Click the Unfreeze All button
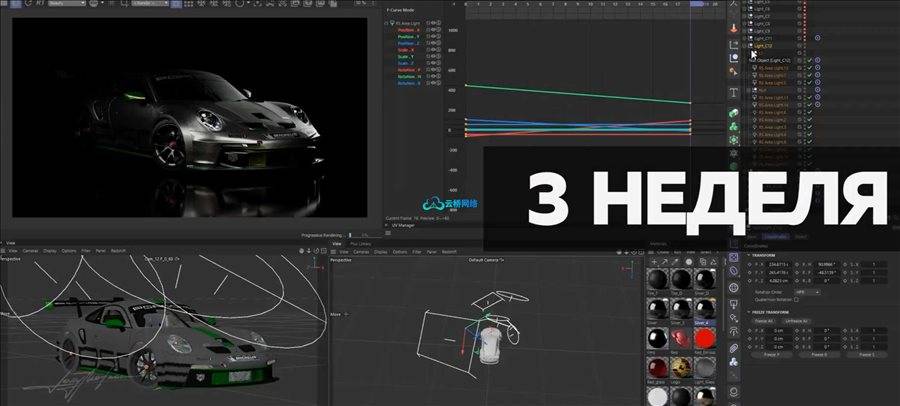 coord(797,321)
